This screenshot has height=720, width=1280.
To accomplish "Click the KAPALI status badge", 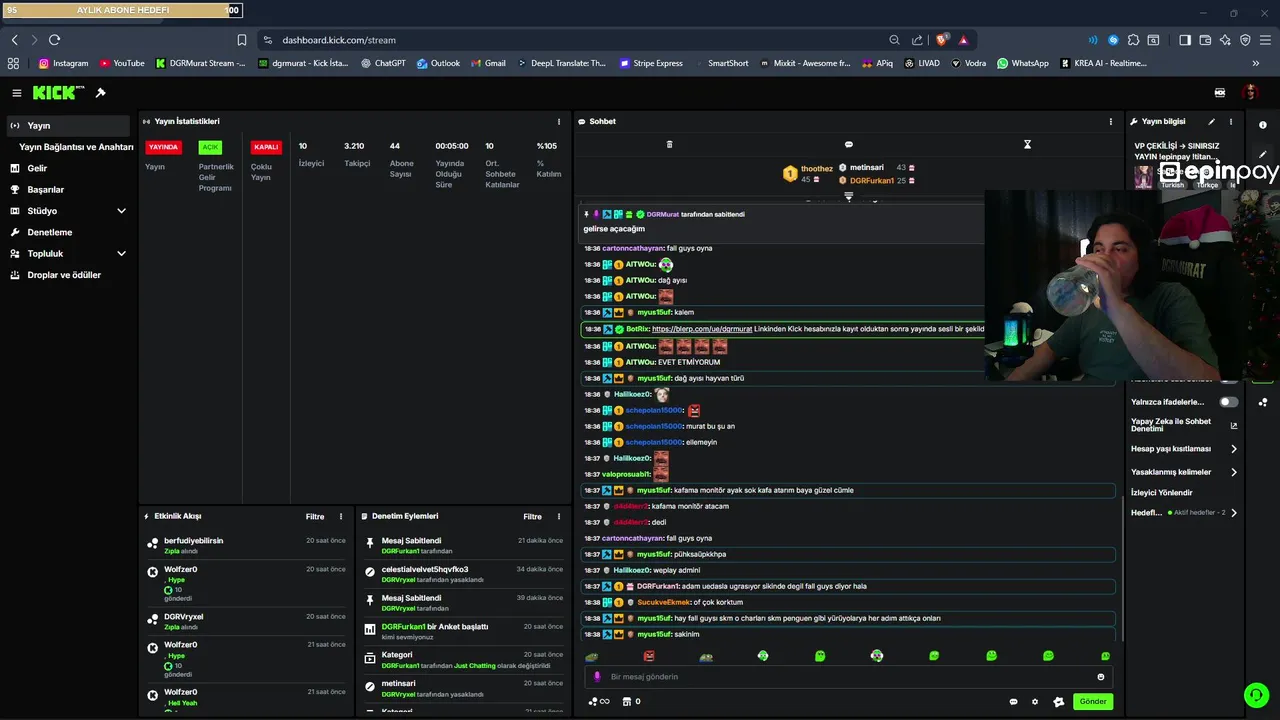I will coord(266,147).
